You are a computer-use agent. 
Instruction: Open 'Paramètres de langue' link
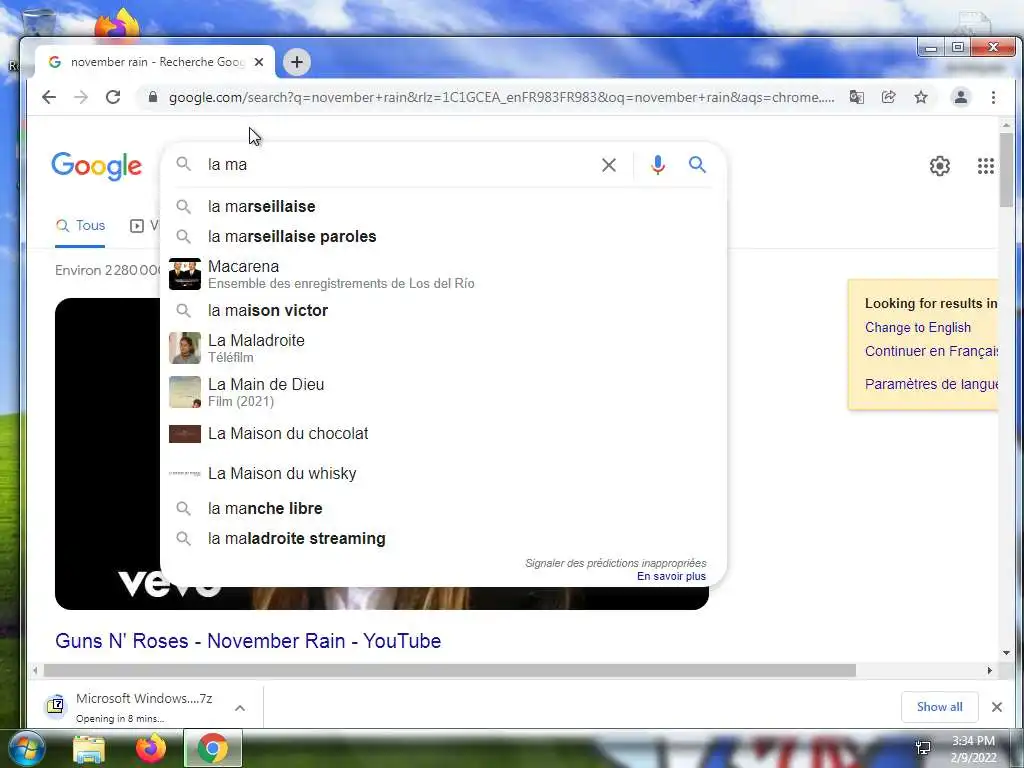pyautogui.click(x=931, y=384)
